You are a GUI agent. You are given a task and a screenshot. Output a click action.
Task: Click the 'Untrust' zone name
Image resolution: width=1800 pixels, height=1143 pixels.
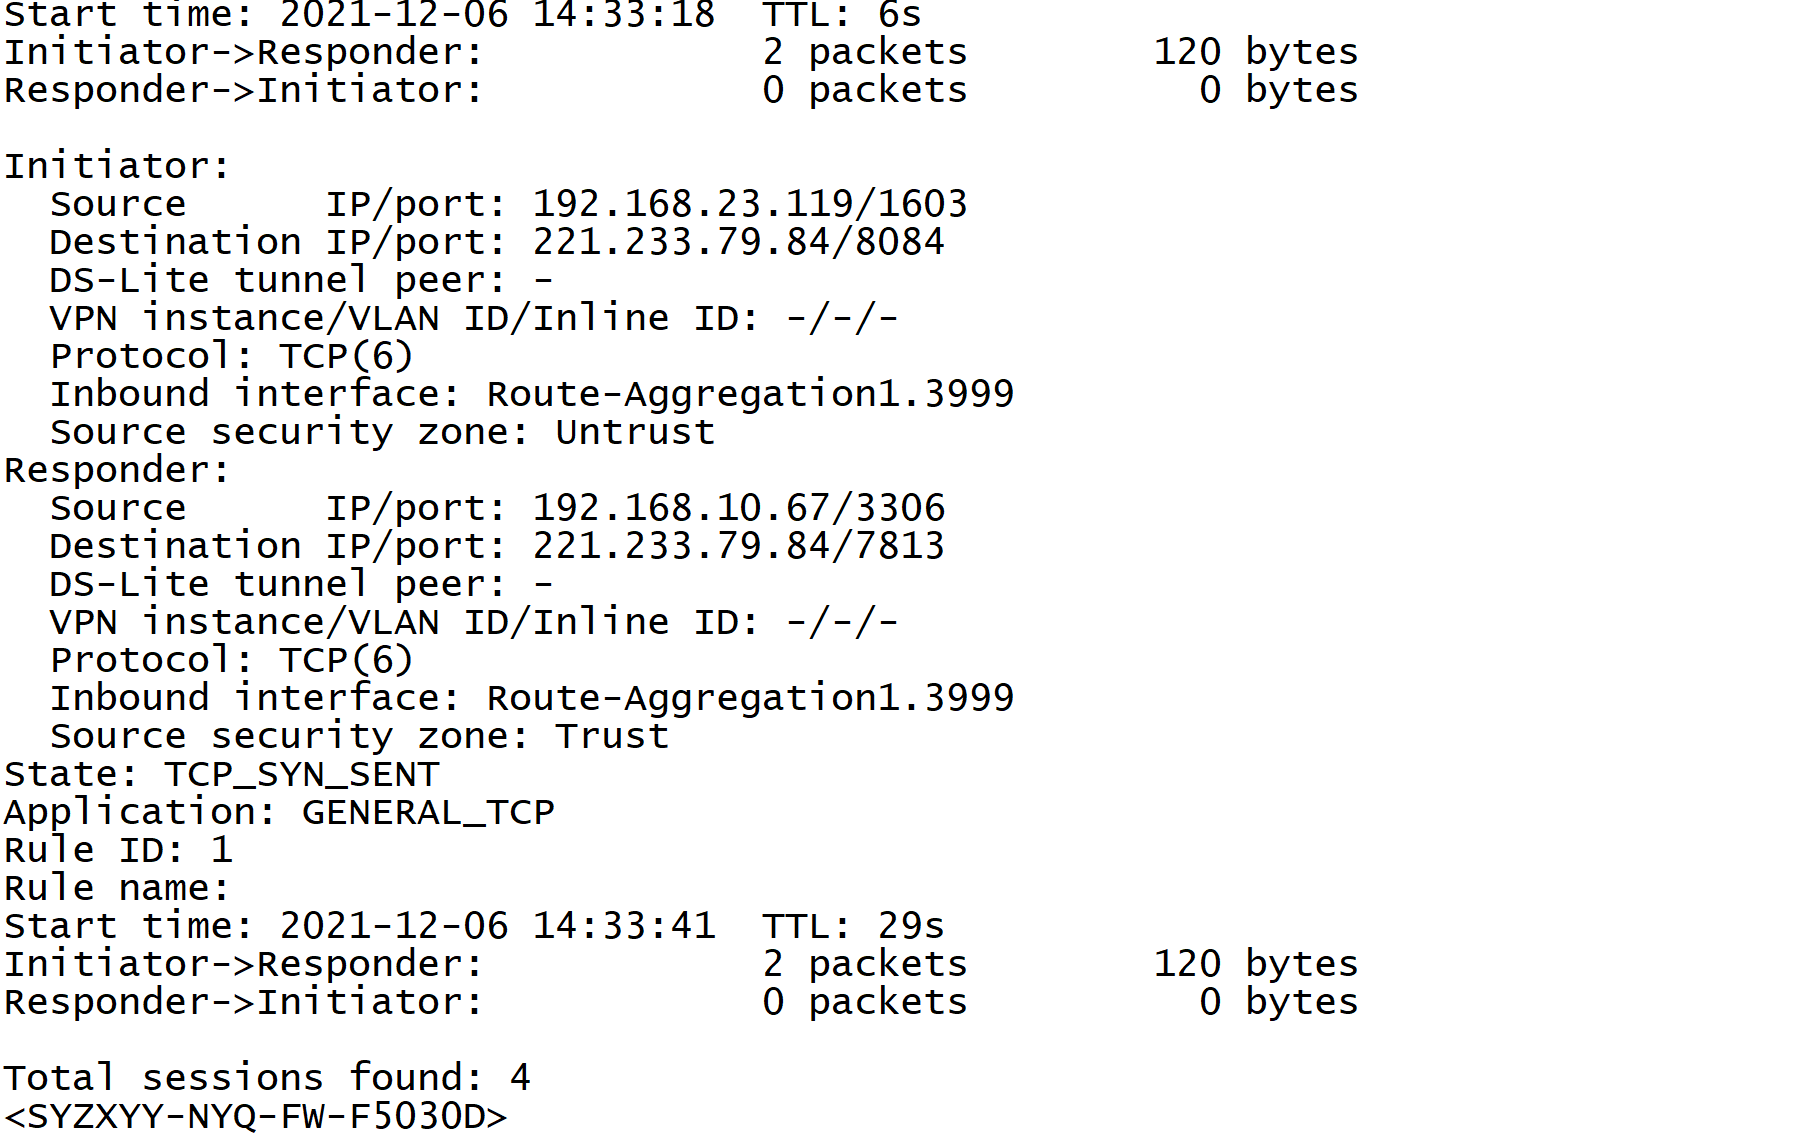click(635, 432)
